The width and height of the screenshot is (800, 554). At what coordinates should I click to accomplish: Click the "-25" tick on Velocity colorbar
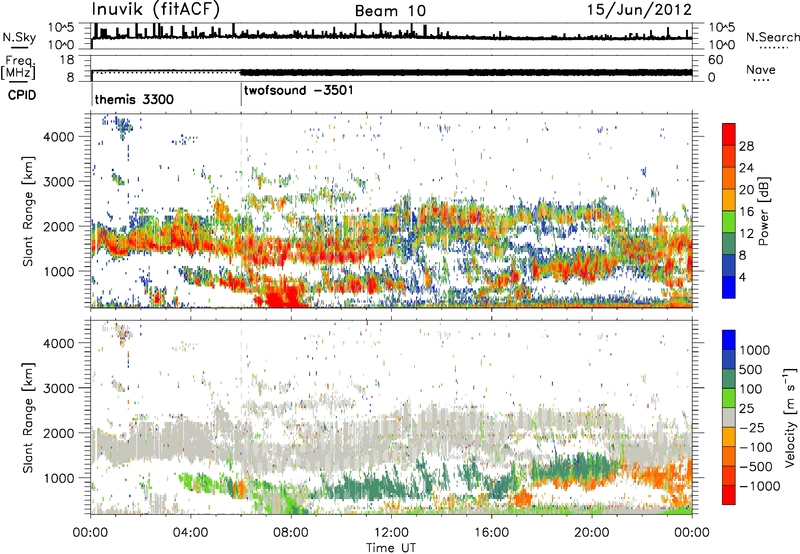coord(754,427)
